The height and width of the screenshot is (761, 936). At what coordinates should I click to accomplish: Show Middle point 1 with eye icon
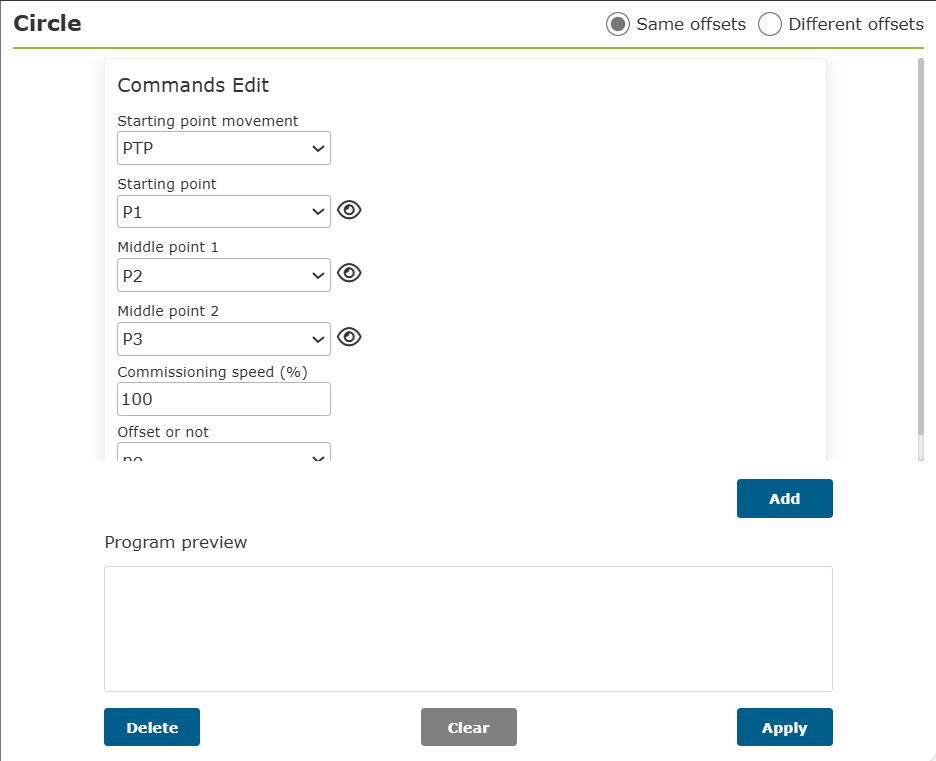click(x=349, y=273)
